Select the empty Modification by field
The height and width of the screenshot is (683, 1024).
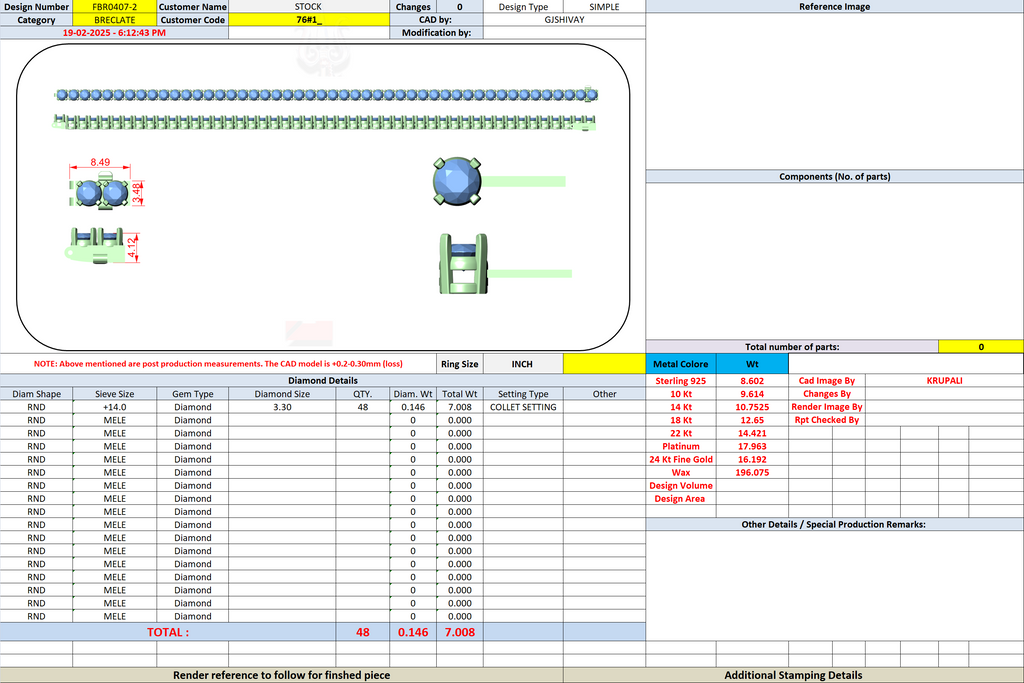(x=564, y=33)
